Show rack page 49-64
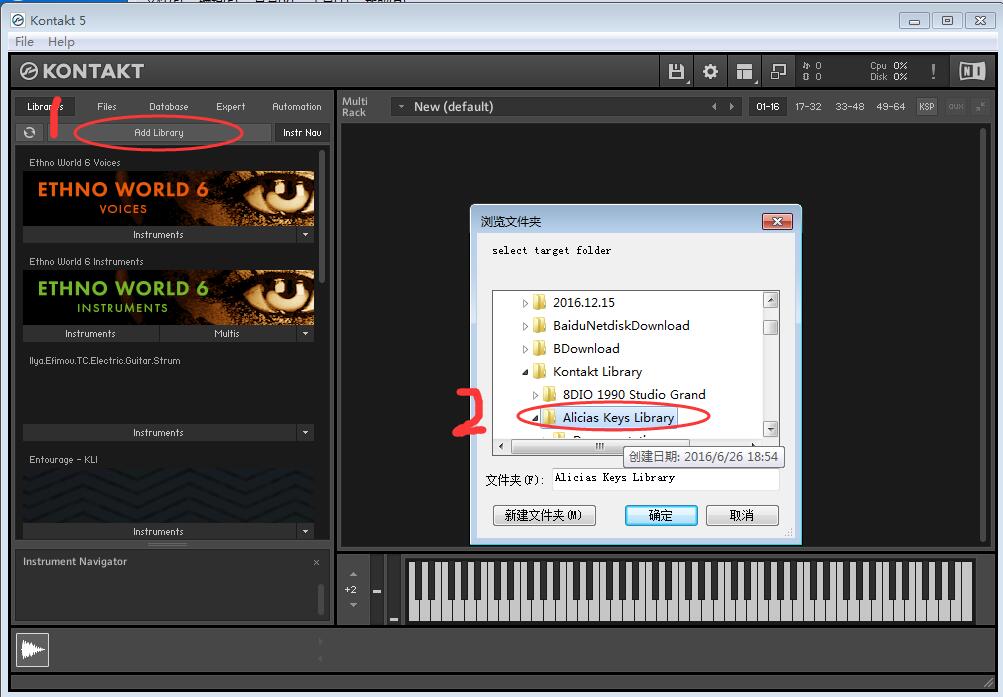The width and height of the screenshot is (1003, 697). [890, 107]
